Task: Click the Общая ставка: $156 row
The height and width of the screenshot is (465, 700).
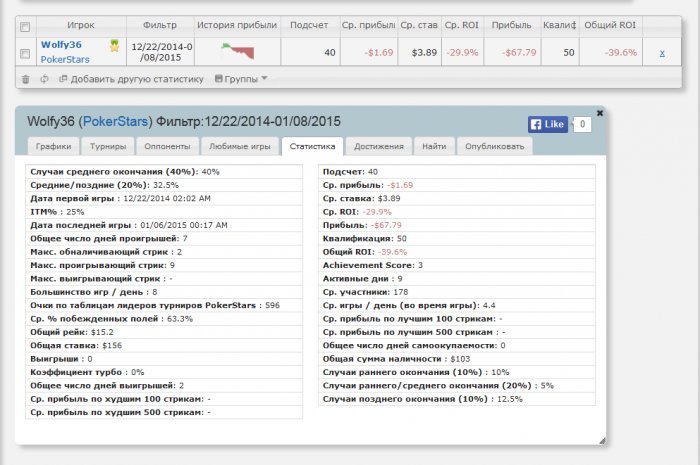Action: (164, 346)
